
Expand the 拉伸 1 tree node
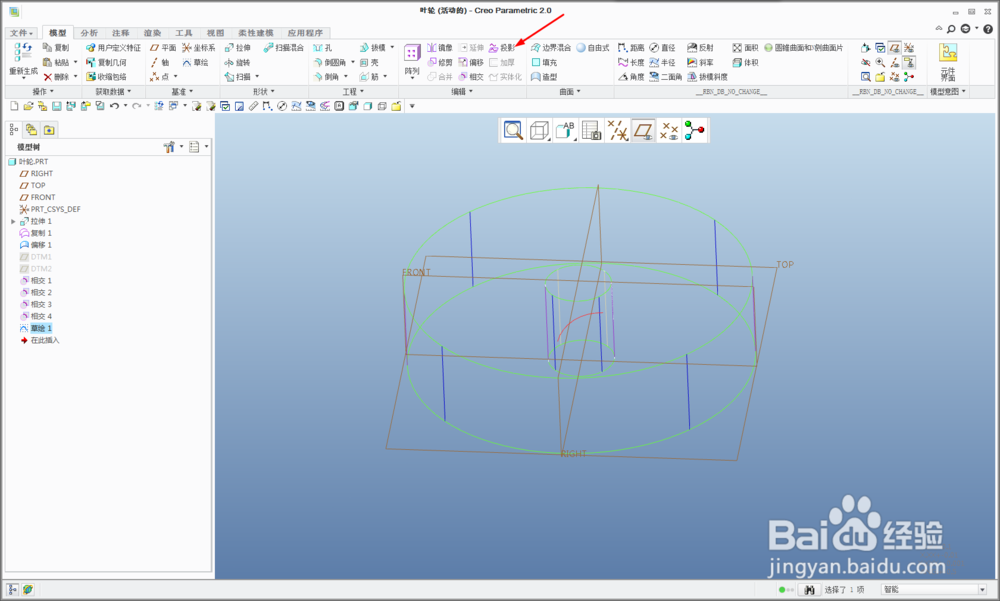pos(13,221)
